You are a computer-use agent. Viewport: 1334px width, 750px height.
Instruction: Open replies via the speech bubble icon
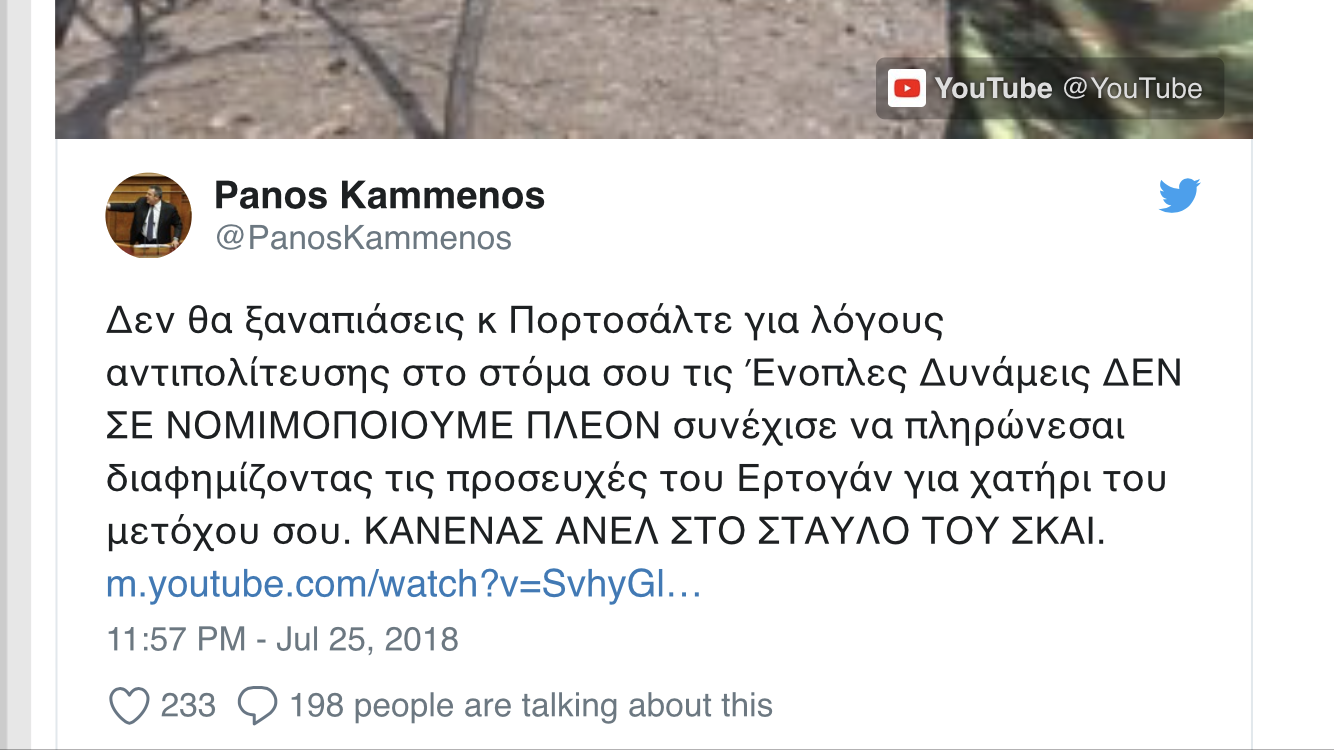pos(258,706)
